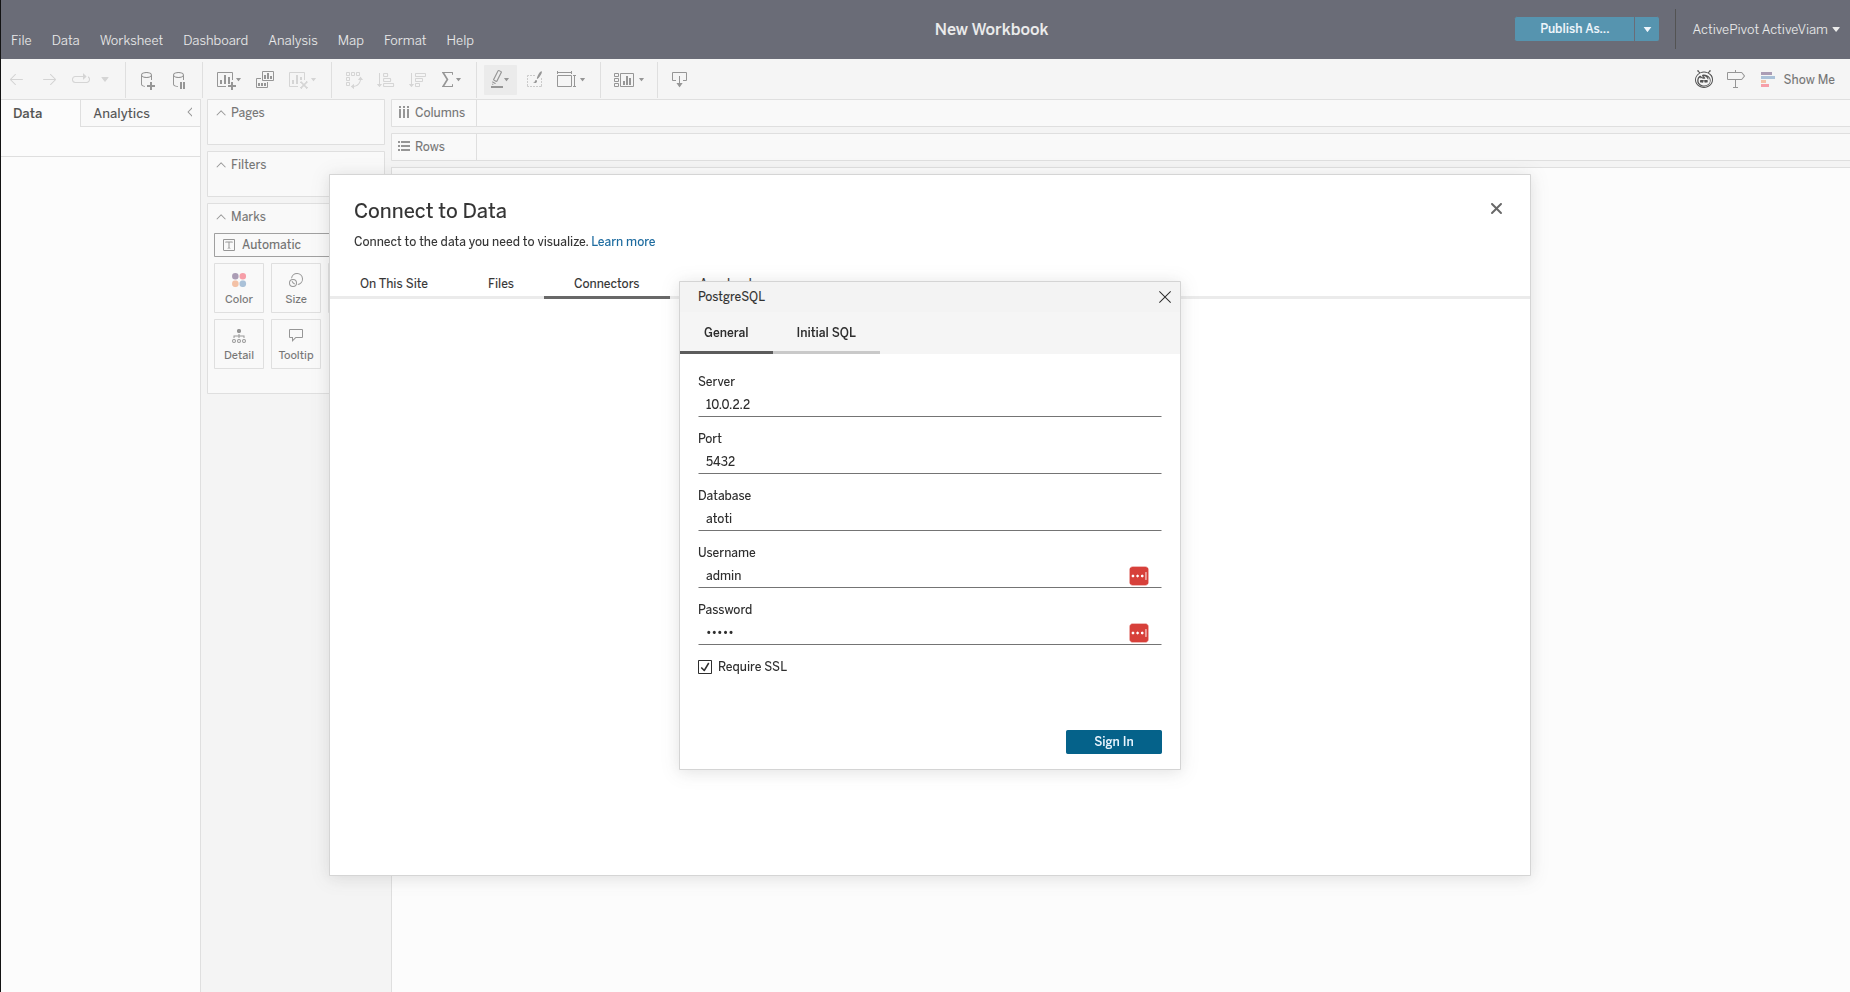Click the Duplicate sheet toolbar icon

[265, 80]
